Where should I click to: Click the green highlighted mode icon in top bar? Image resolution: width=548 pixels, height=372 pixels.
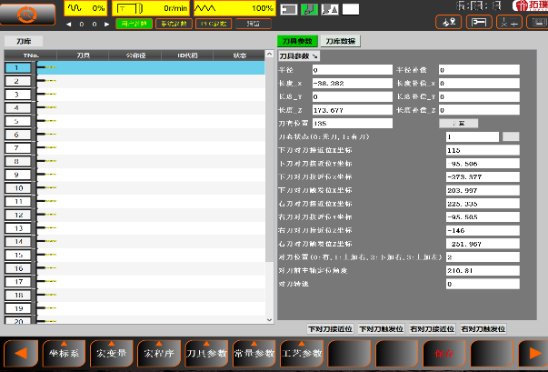pyautogui.click(x=309, y=9)
